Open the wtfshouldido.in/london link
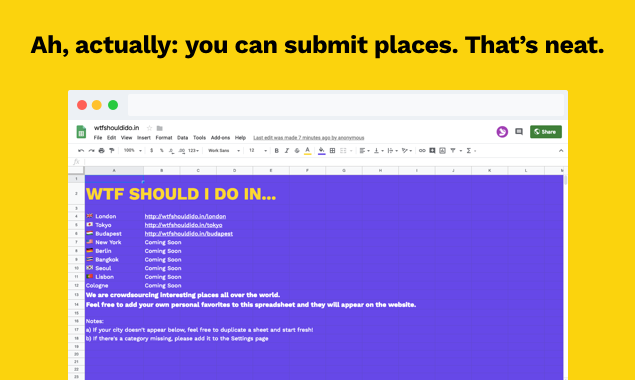 click(185, 216)
